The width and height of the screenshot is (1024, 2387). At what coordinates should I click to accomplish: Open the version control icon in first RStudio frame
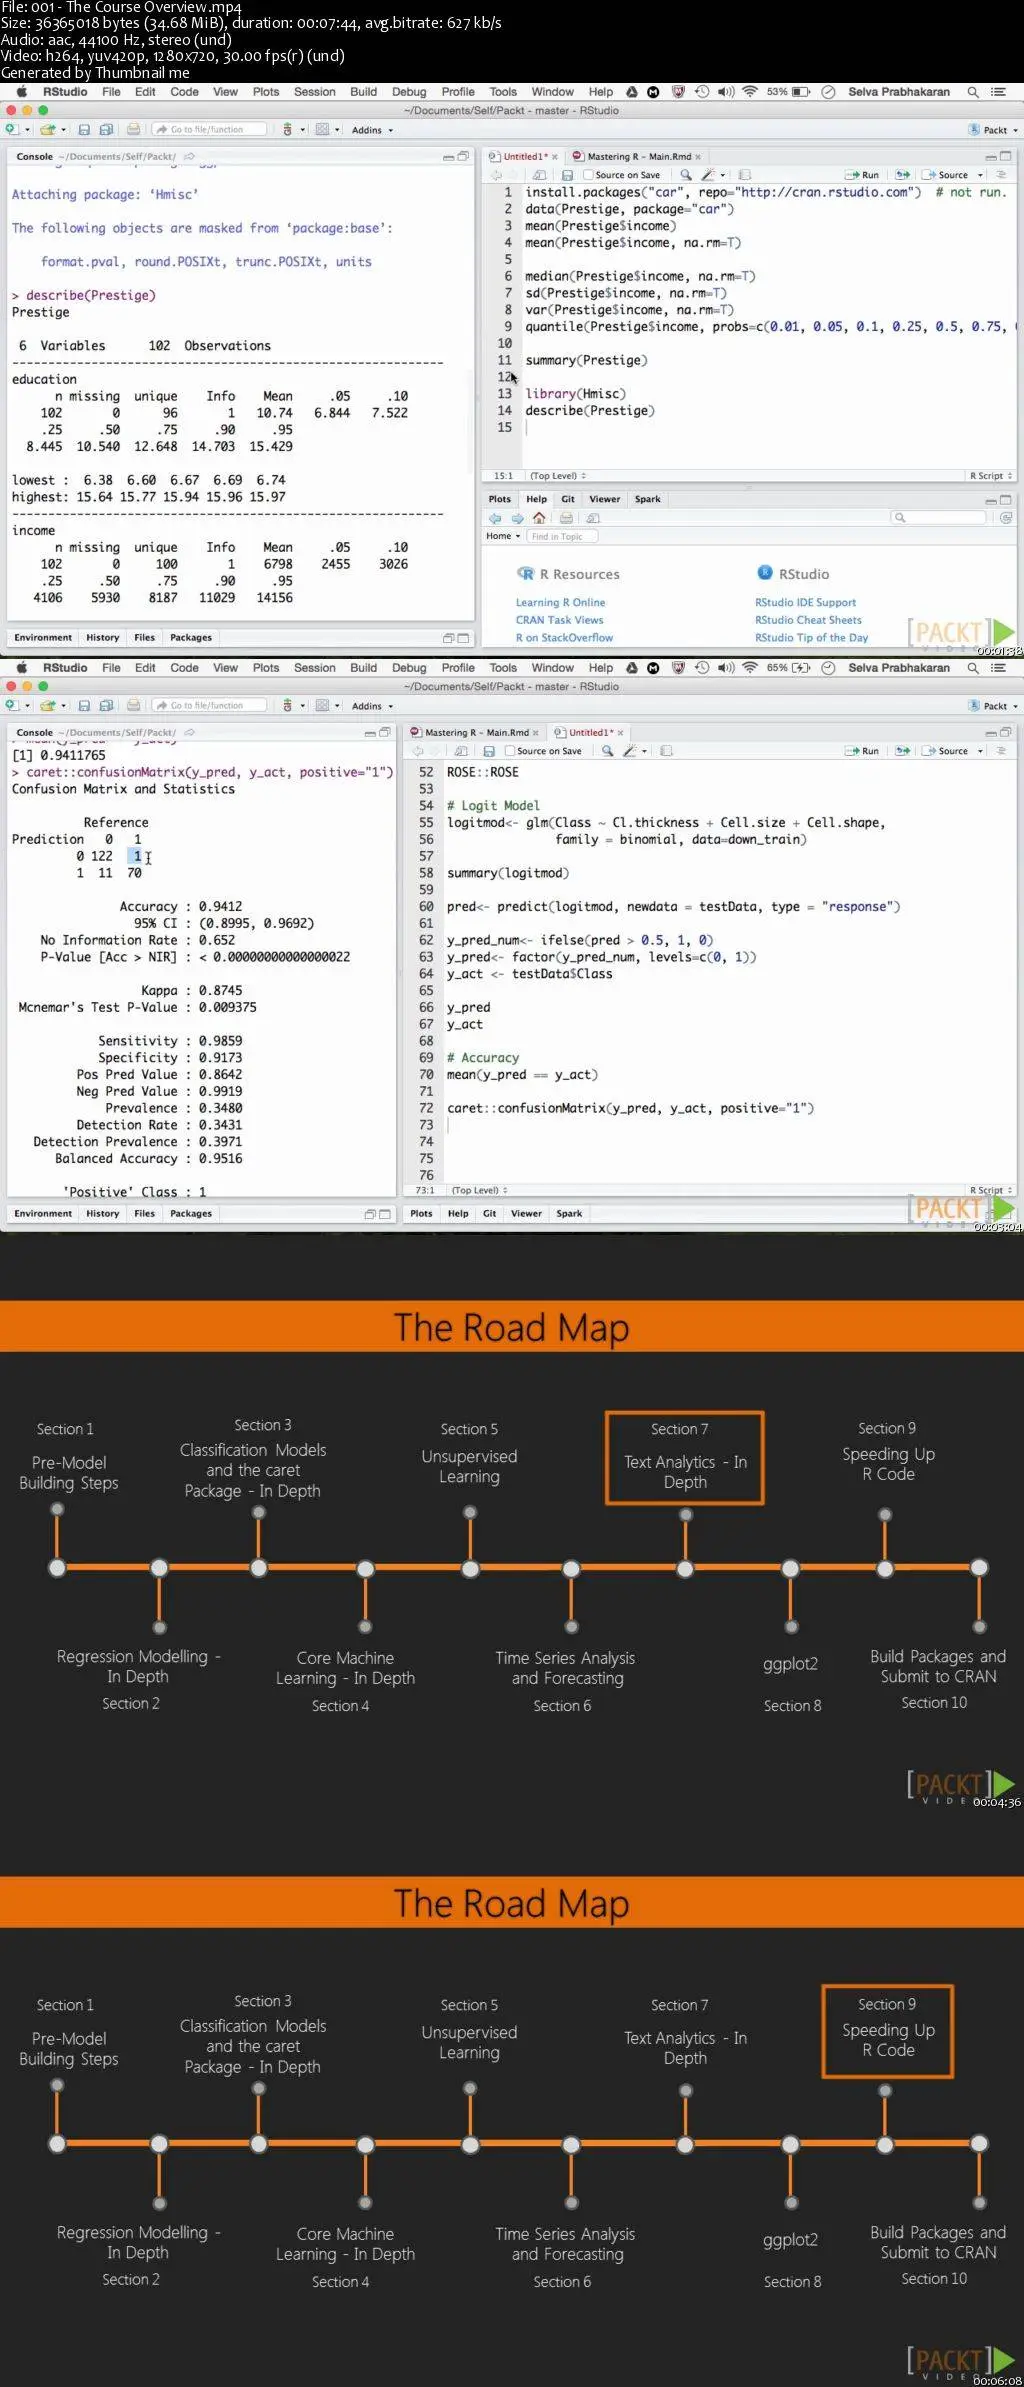pos(288,129)
